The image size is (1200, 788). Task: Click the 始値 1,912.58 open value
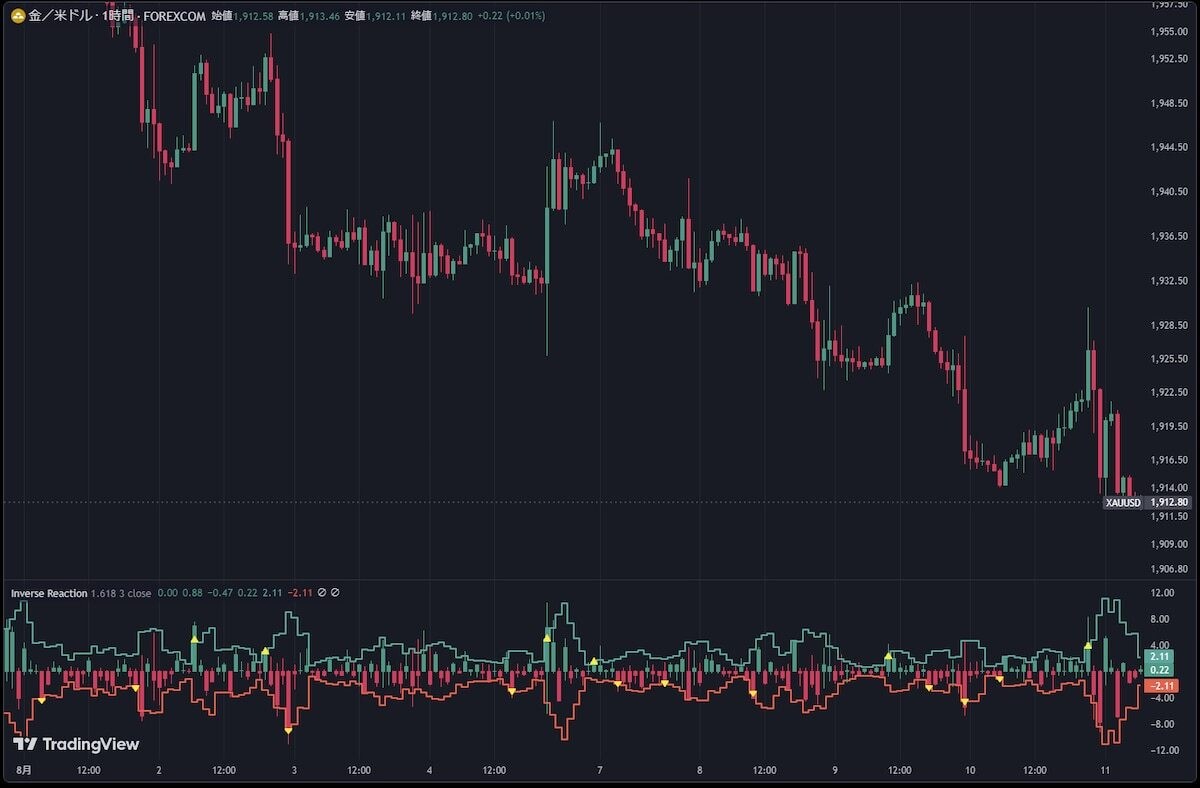pos(243,16)
